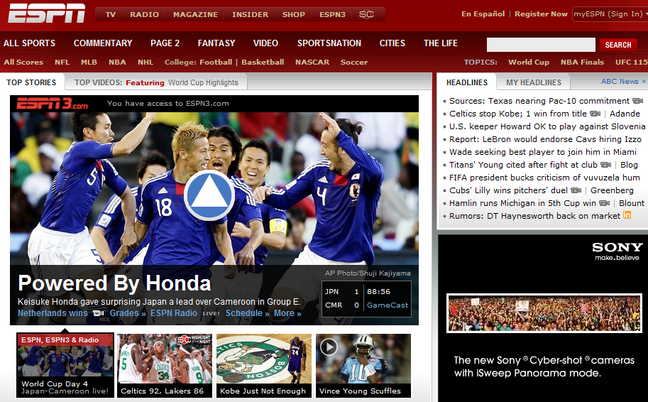Open FIFA president vuvuzela hum headline

click(x=544, y=178)
